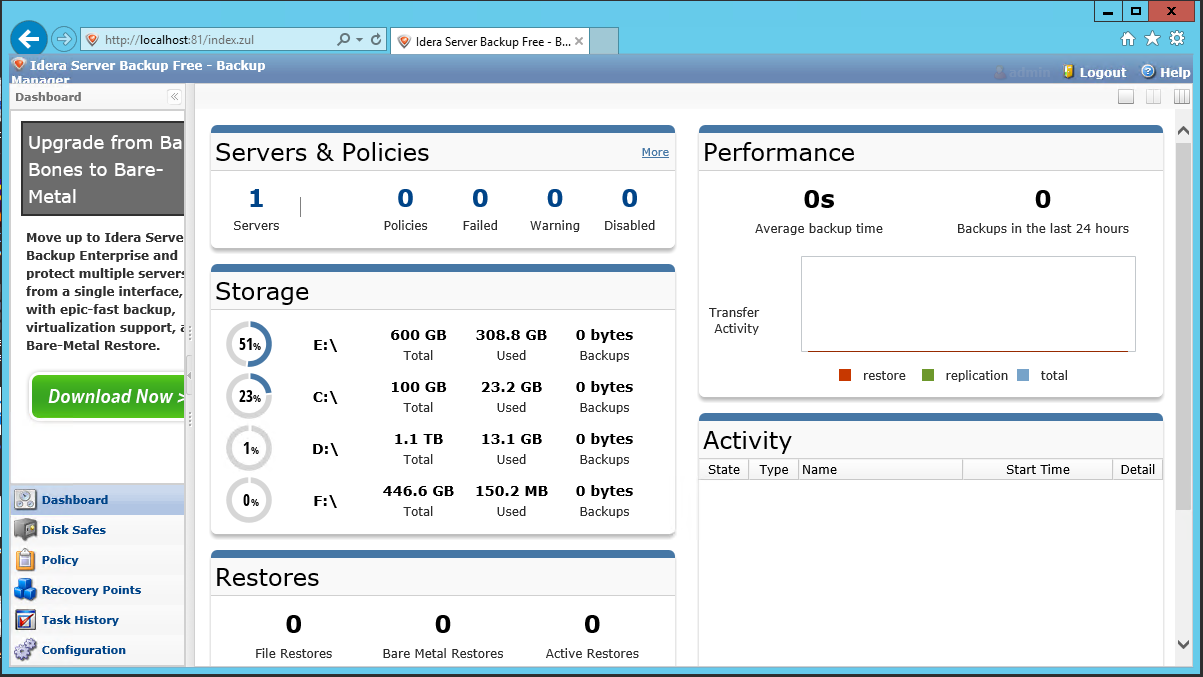The width and height of the screenshot is (1203, 677).
Task: Open the Recovery Points cubes icon
Action: pos(25,590)
